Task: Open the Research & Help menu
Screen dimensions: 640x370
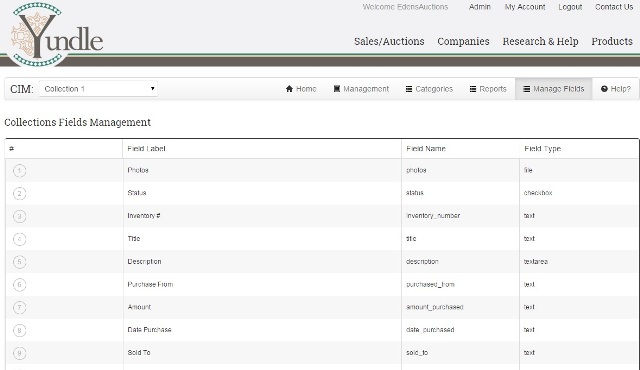Action: click(x=540, y=41)
